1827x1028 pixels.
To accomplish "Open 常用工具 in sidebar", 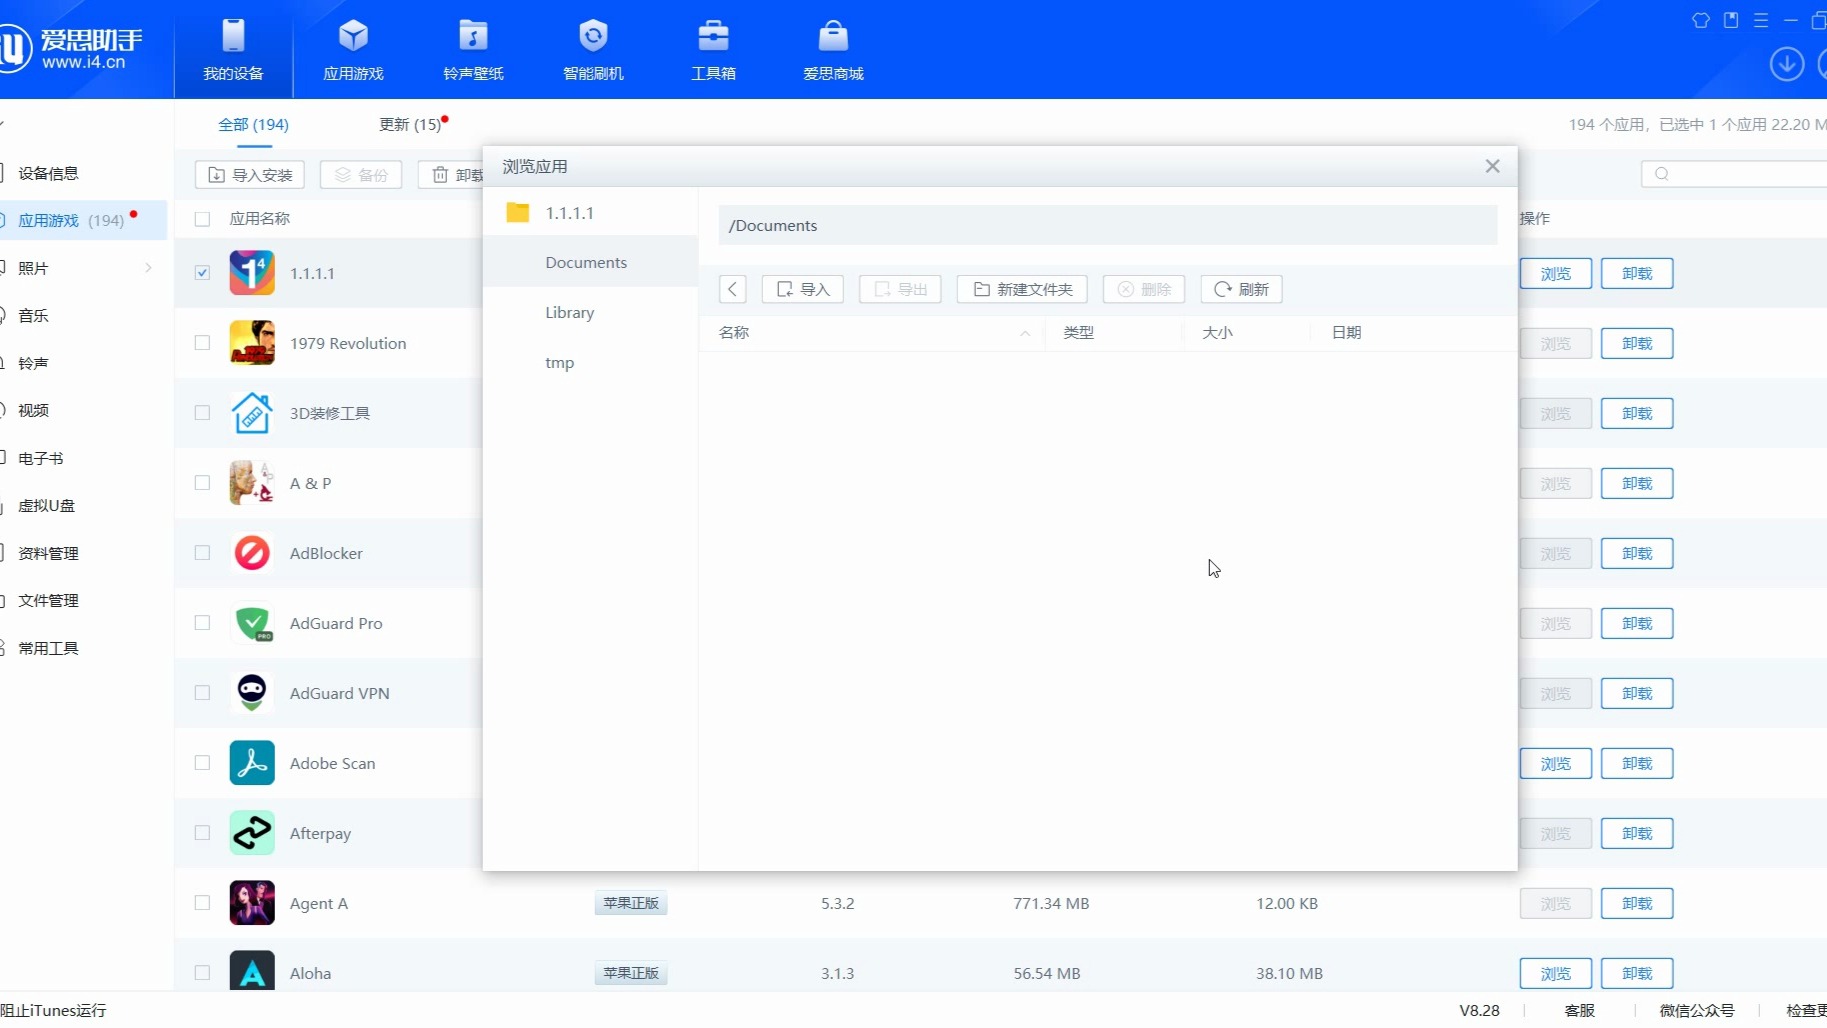I will [x=48, y=648].
